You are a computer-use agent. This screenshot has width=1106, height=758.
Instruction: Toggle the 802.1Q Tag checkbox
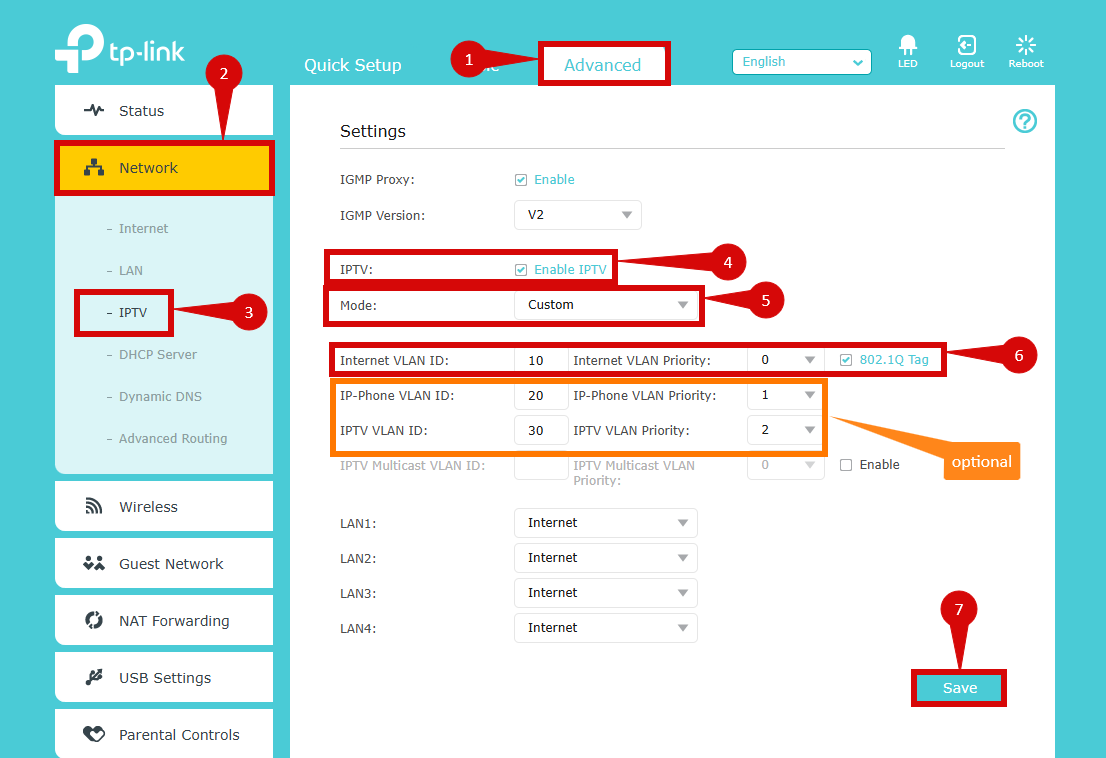(x=846, y=360)
